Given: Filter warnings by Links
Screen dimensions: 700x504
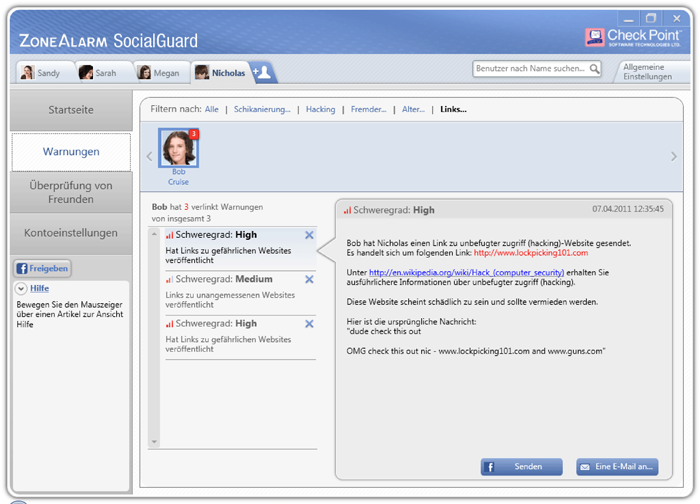Looking at the screenshot, I should (x=453, y=109).
